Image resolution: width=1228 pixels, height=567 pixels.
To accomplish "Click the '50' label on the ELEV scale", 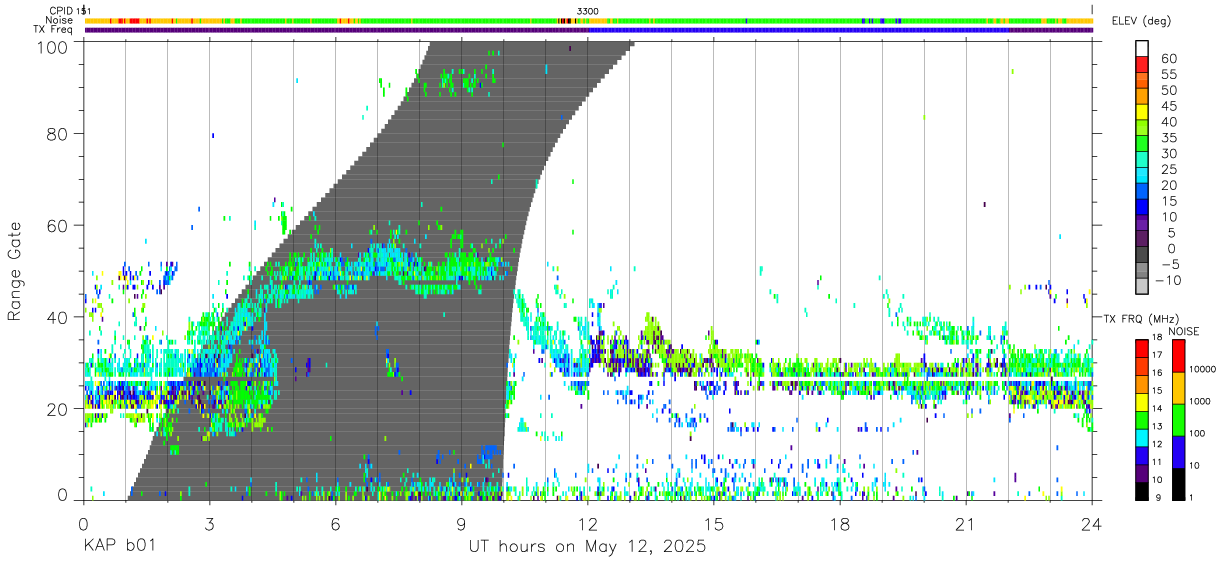I will (1168, 90).
